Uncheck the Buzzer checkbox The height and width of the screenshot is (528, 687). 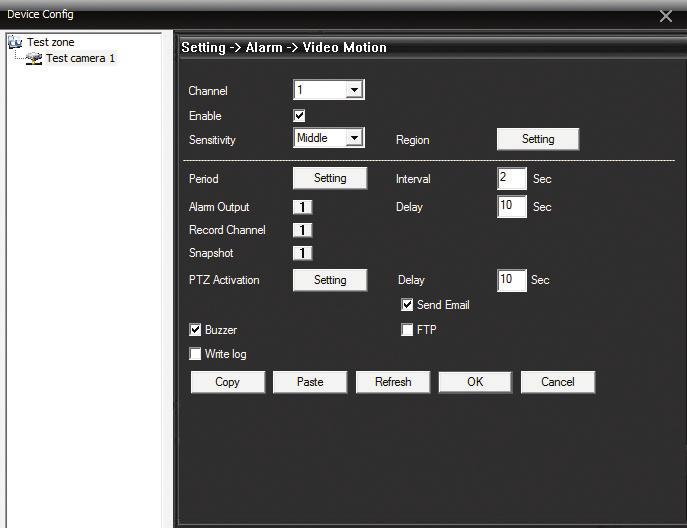[x=195, y=330]
